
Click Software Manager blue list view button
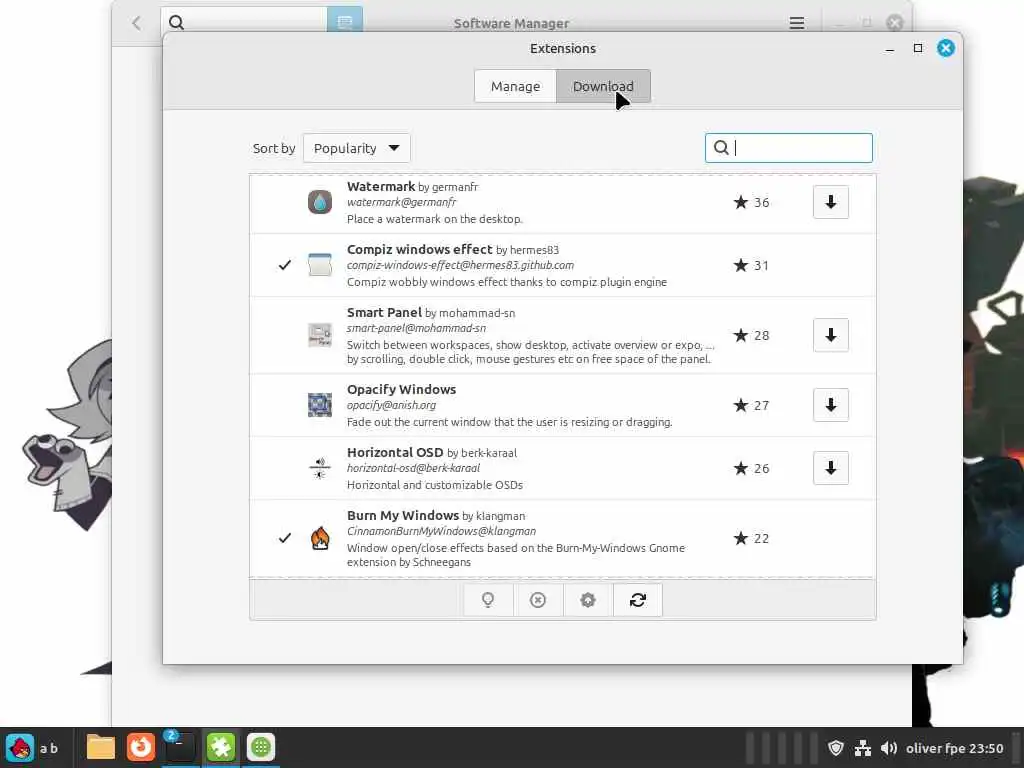345,22
